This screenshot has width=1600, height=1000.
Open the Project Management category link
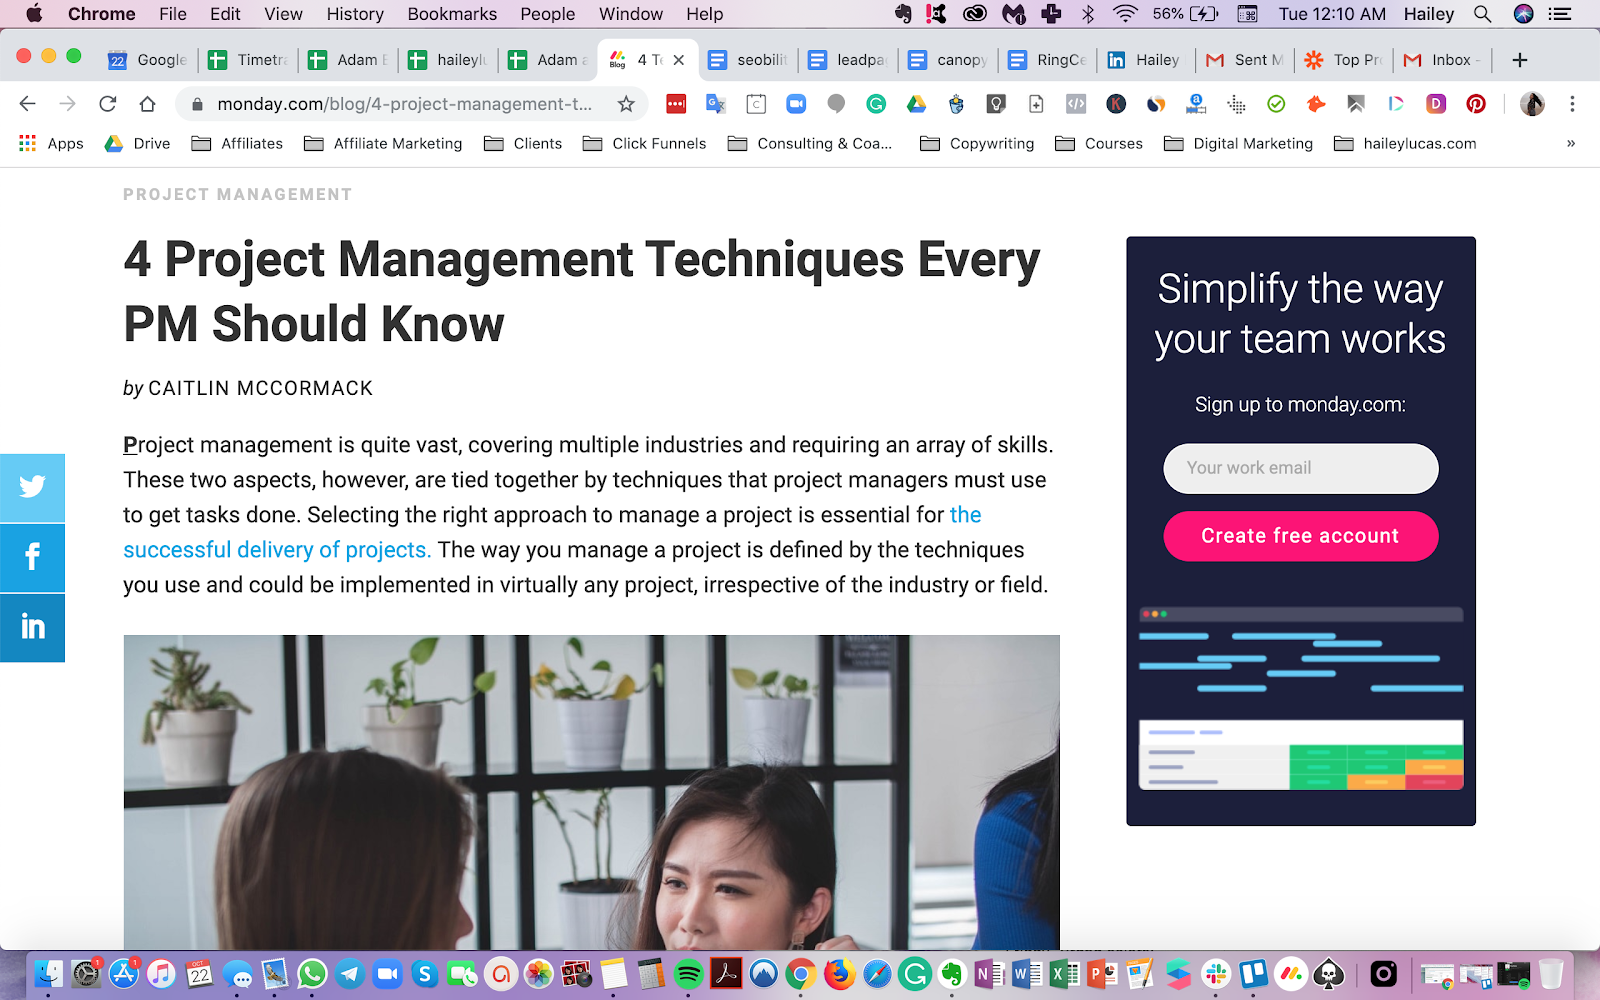[x=238, y=194]
